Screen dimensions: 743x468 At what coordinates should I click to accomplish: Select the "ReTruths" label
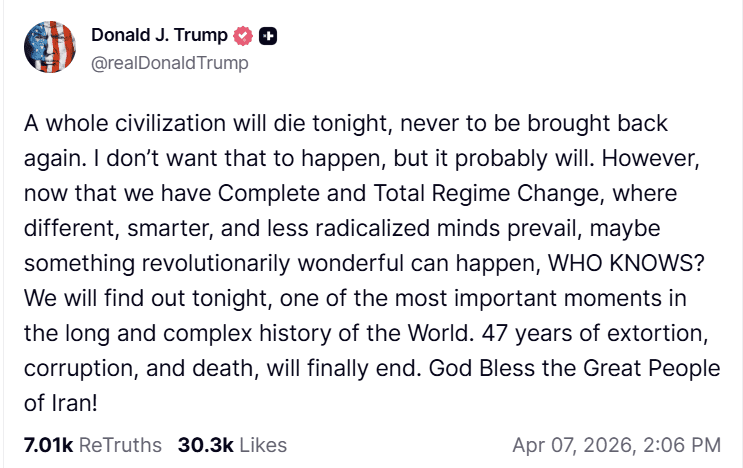coord(121,444)
